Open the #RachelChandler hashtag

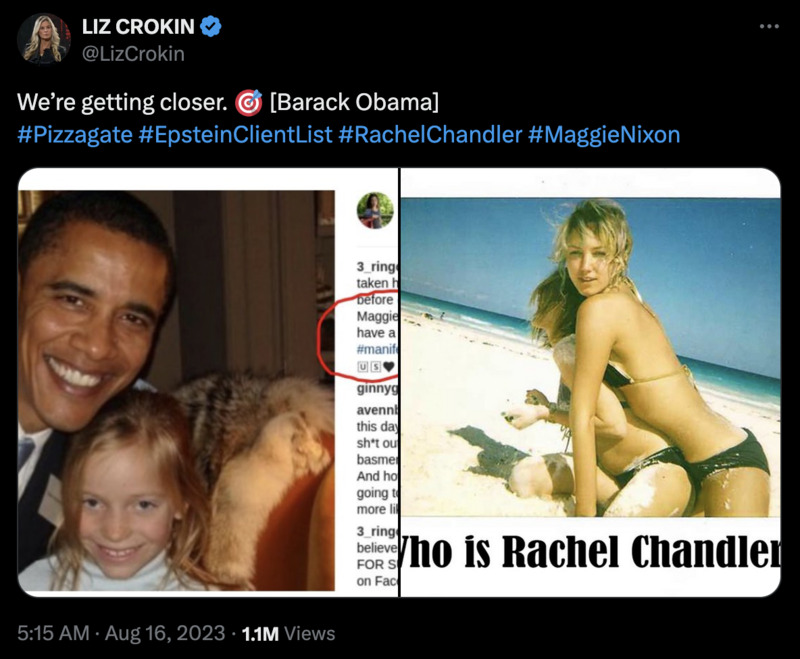click(x=430, y=135)
